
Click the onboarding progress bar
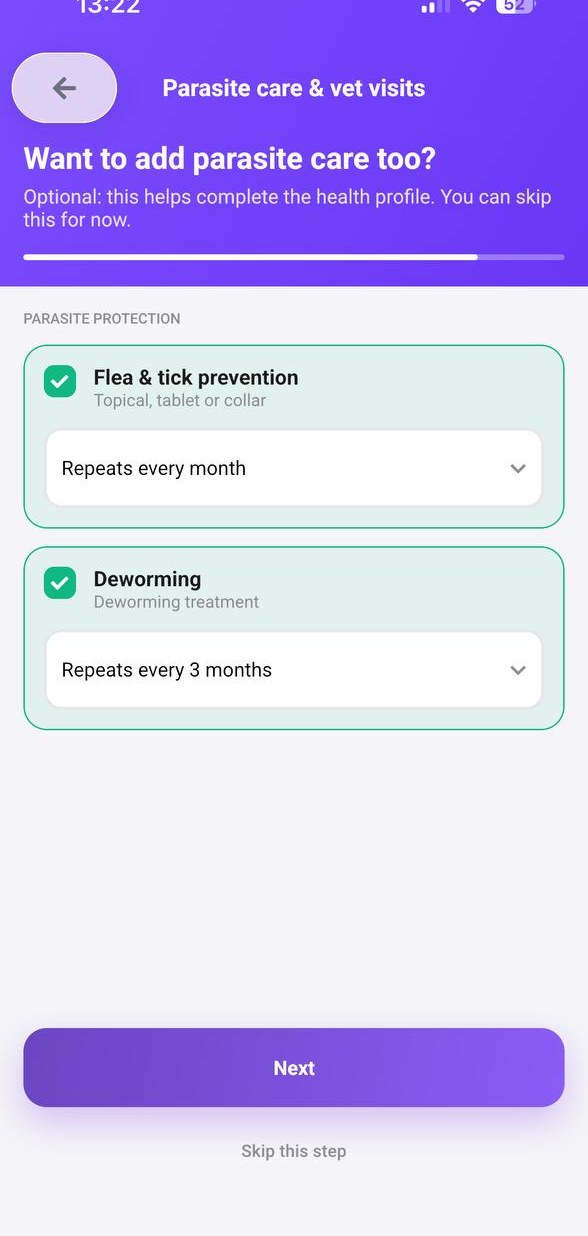(x=294, y=257)
